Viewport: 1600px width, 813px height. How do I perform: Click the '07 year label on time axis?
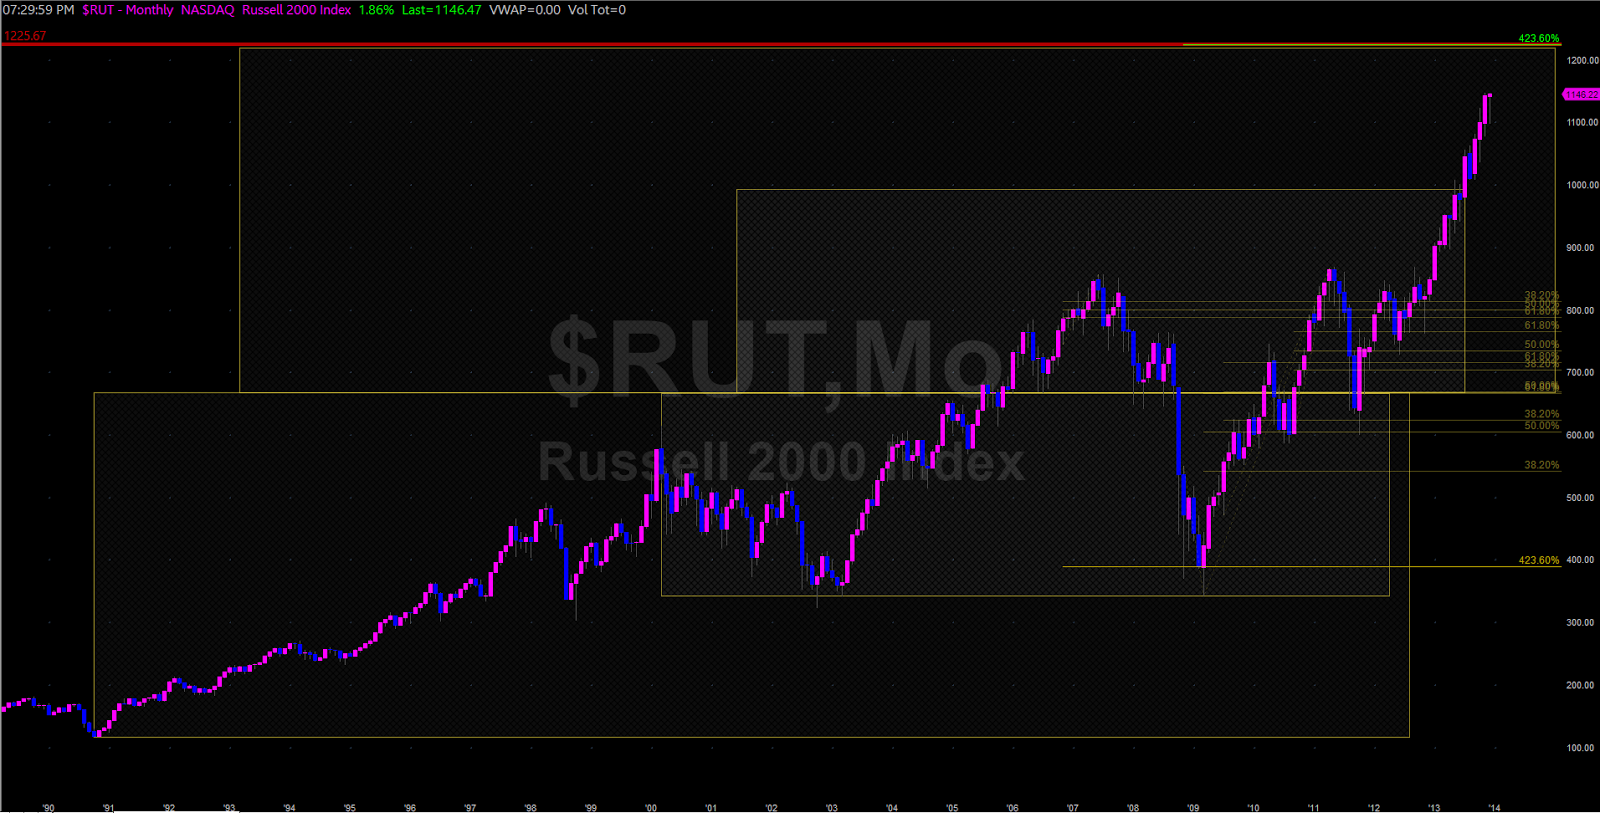click(1072, 807)
